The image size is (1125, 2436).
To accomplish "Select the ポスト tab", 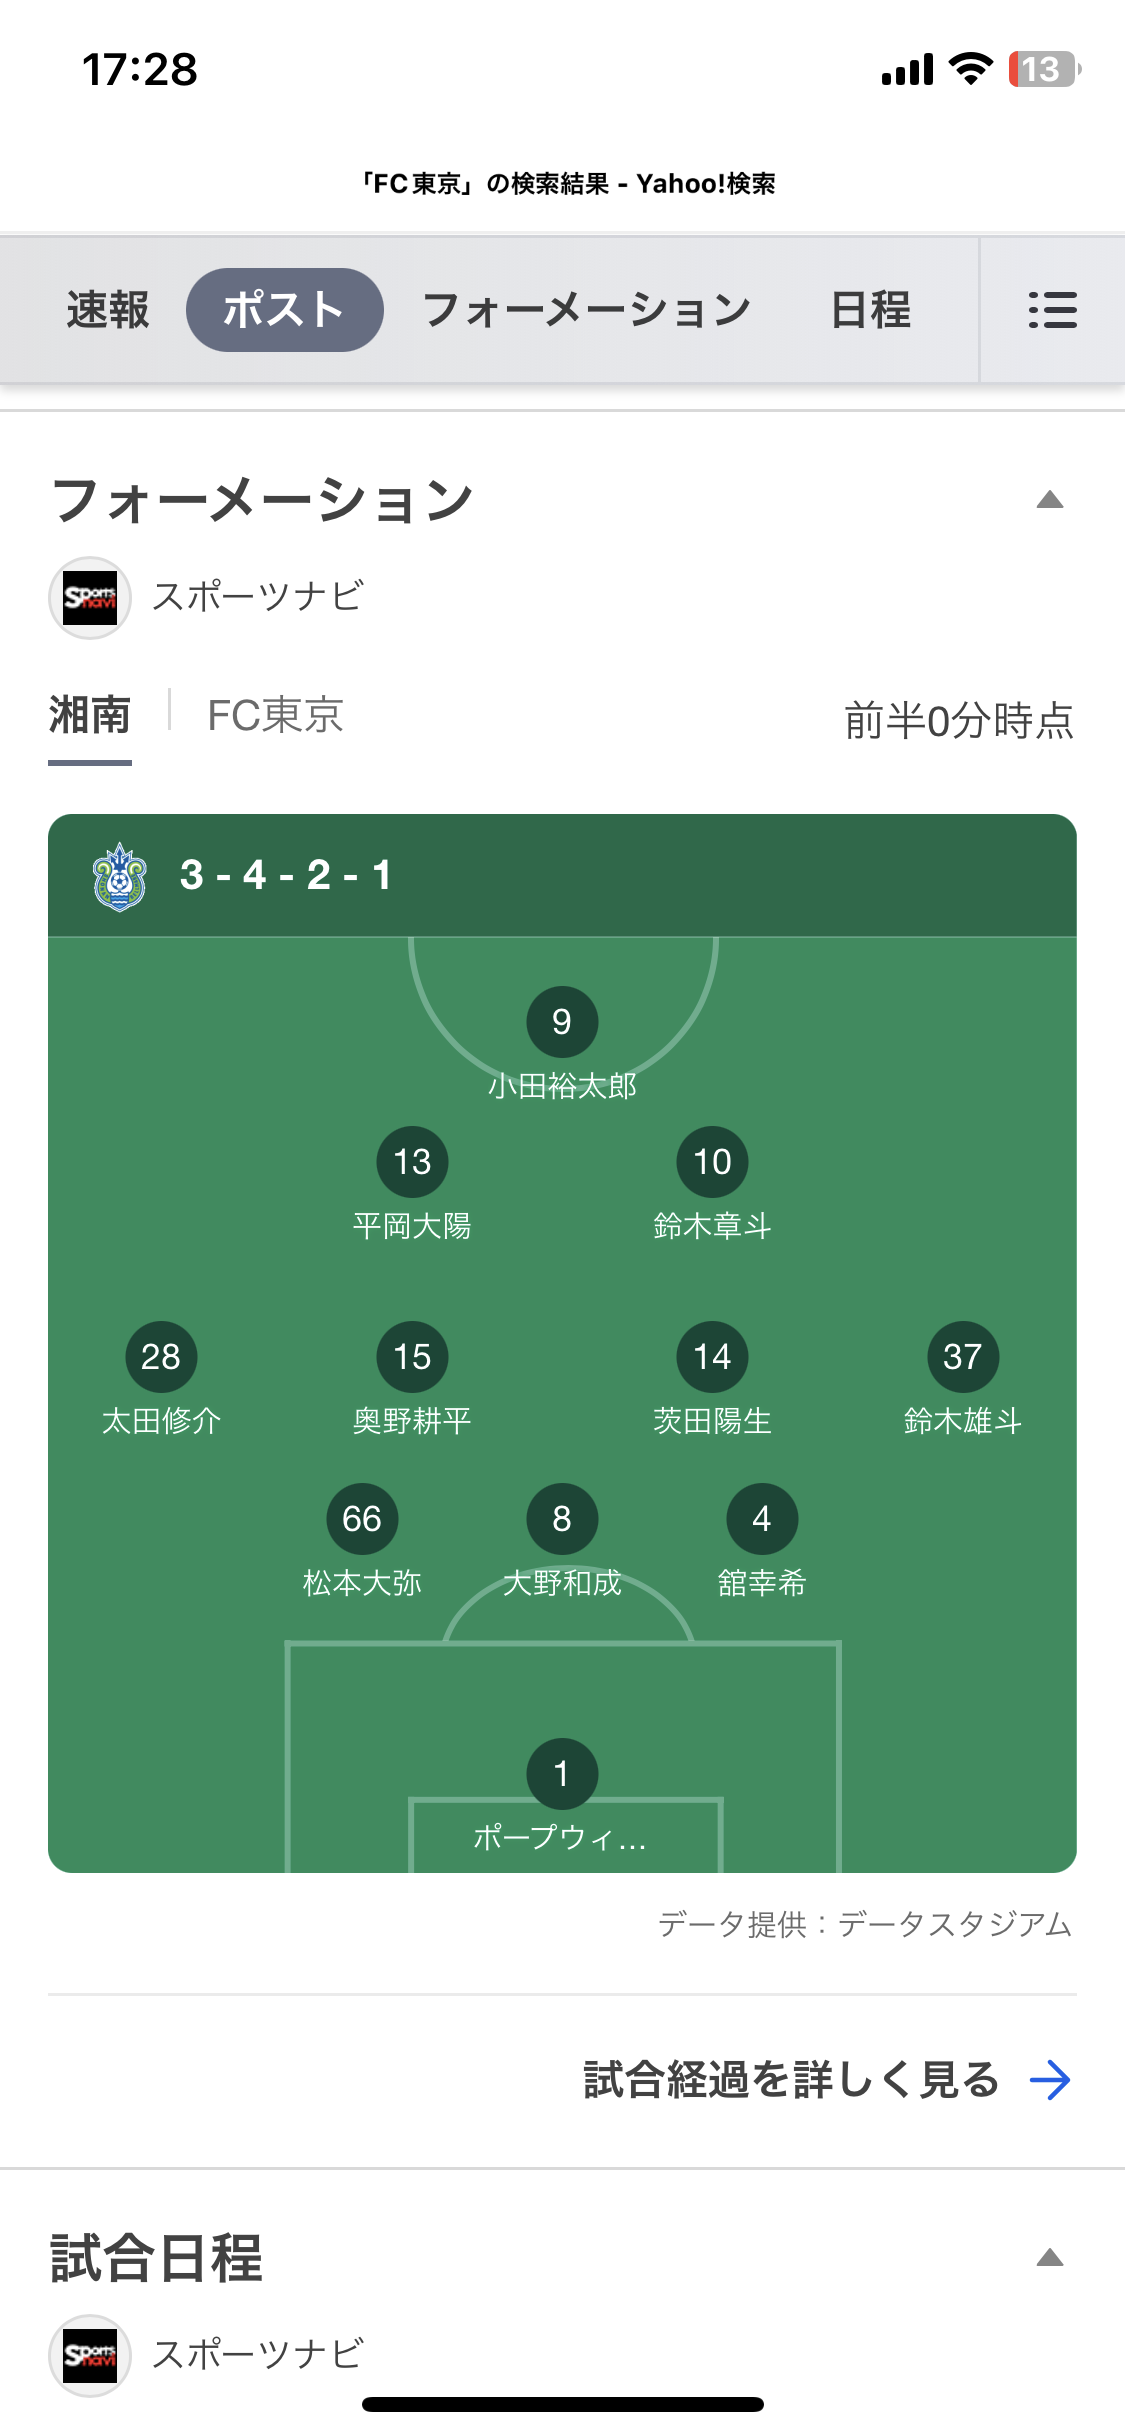I will click(285, 310).
